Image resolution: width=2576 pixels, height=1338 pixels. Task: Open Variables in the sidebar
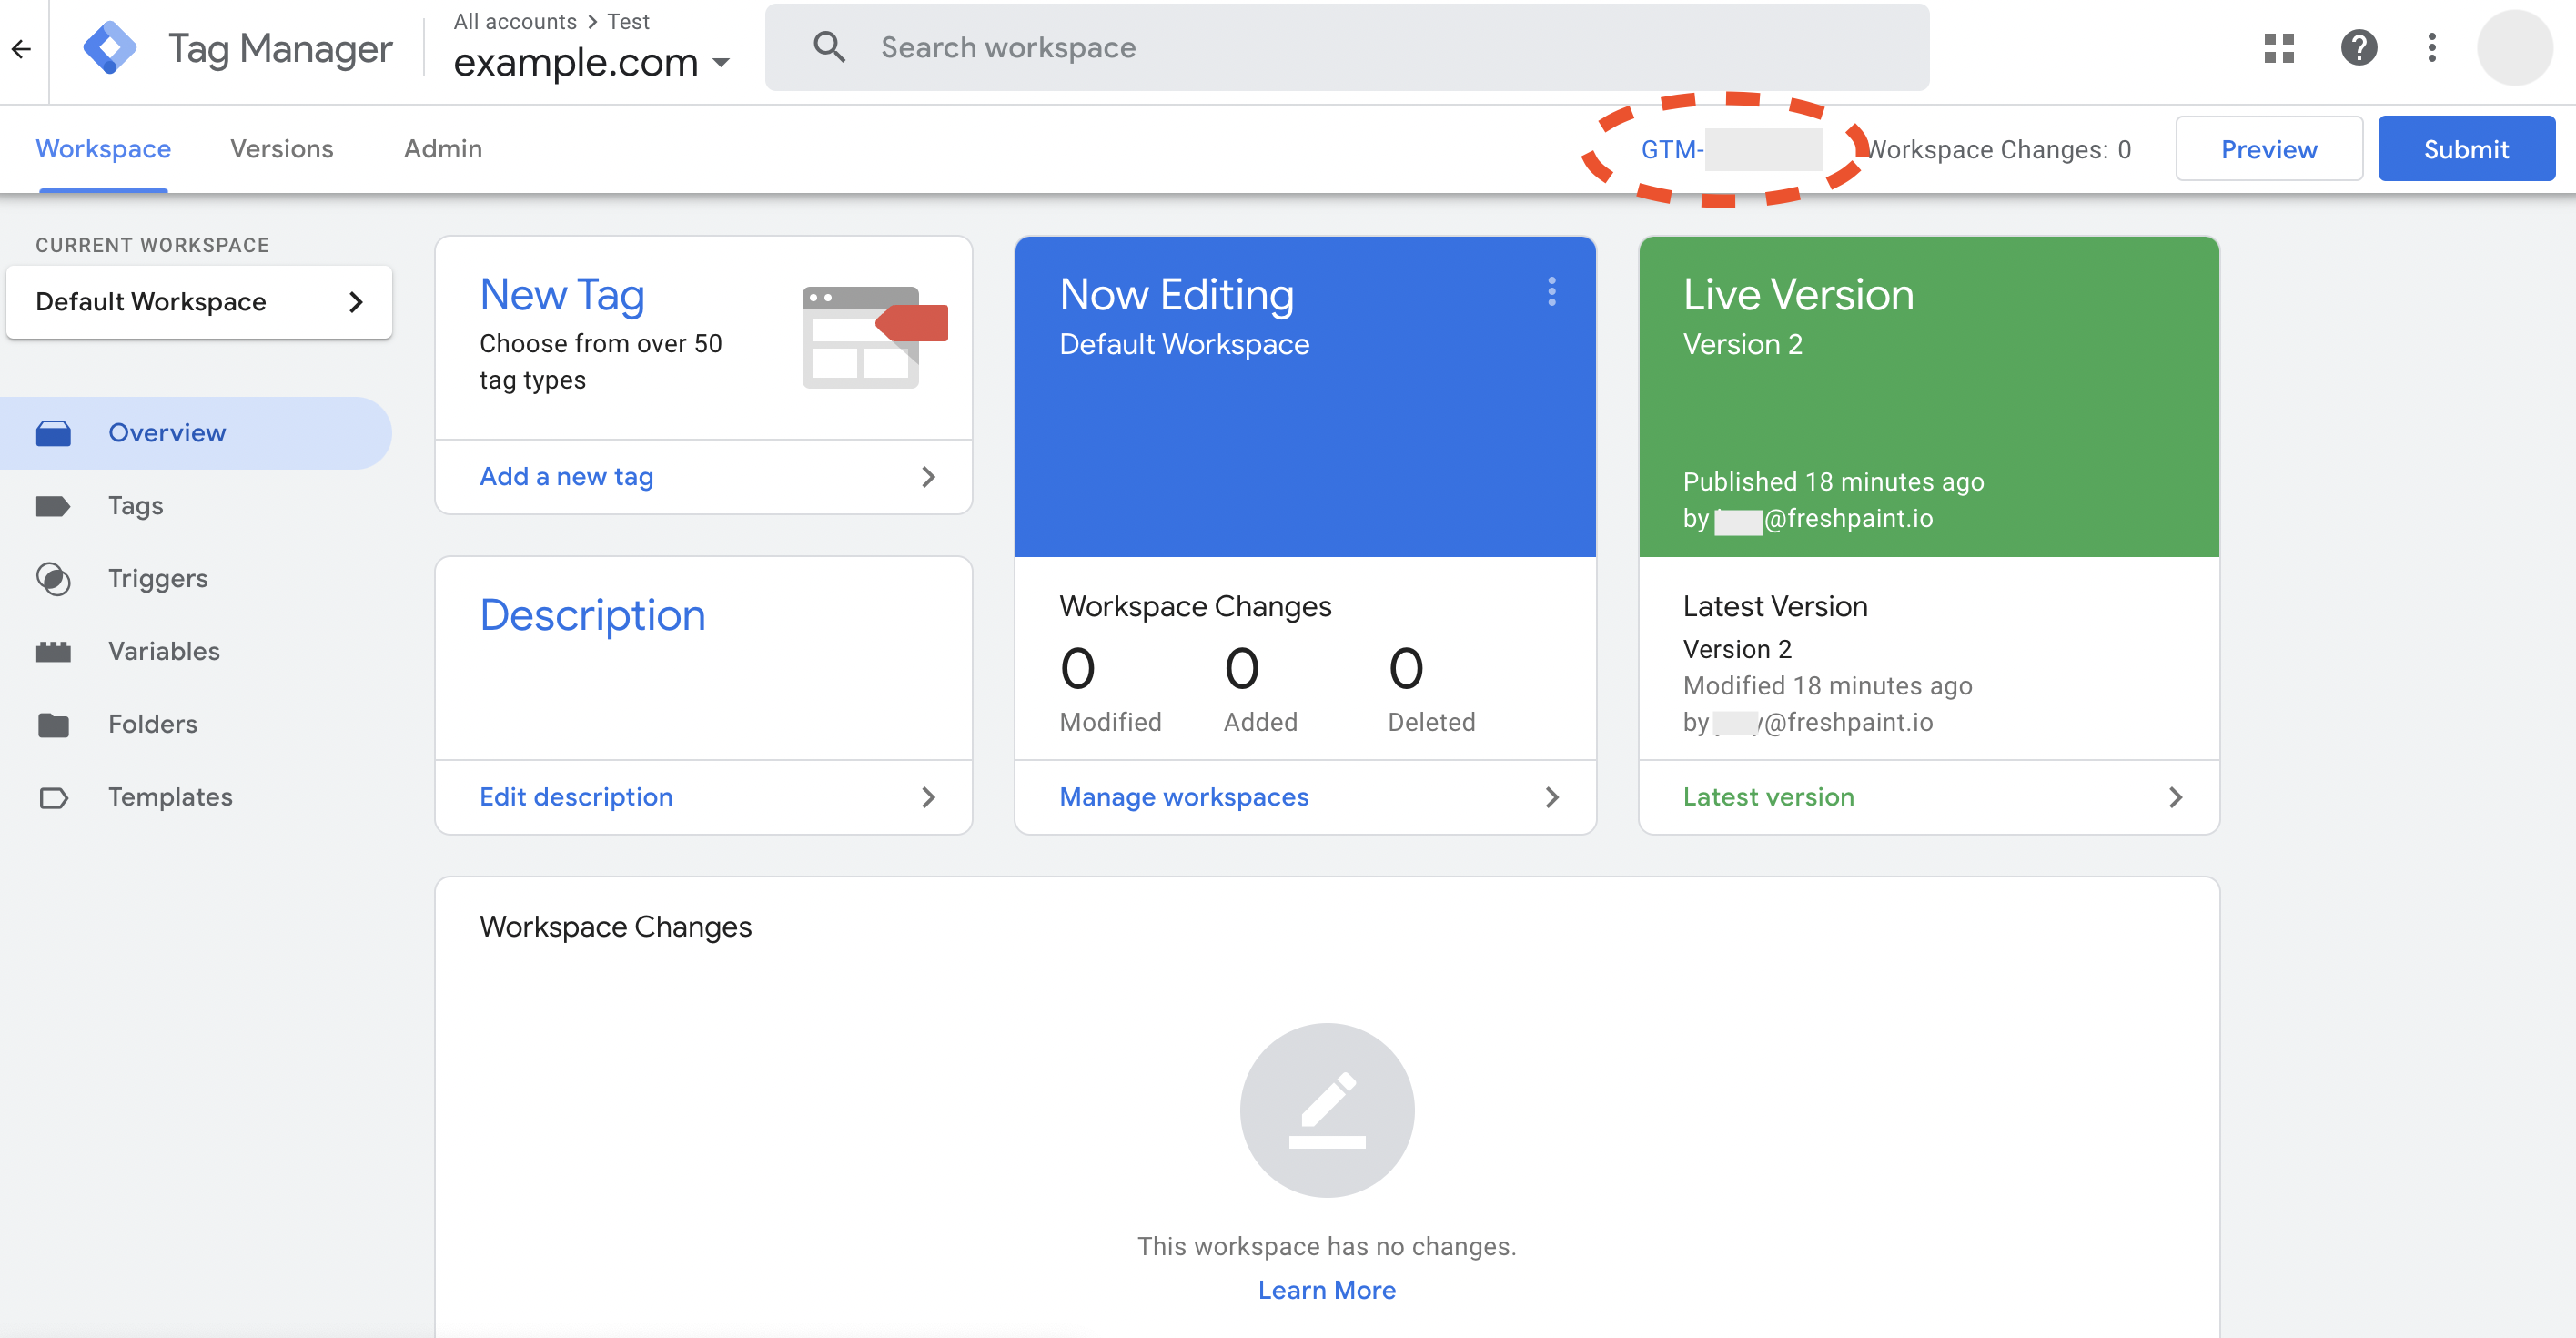click(164, 652)
